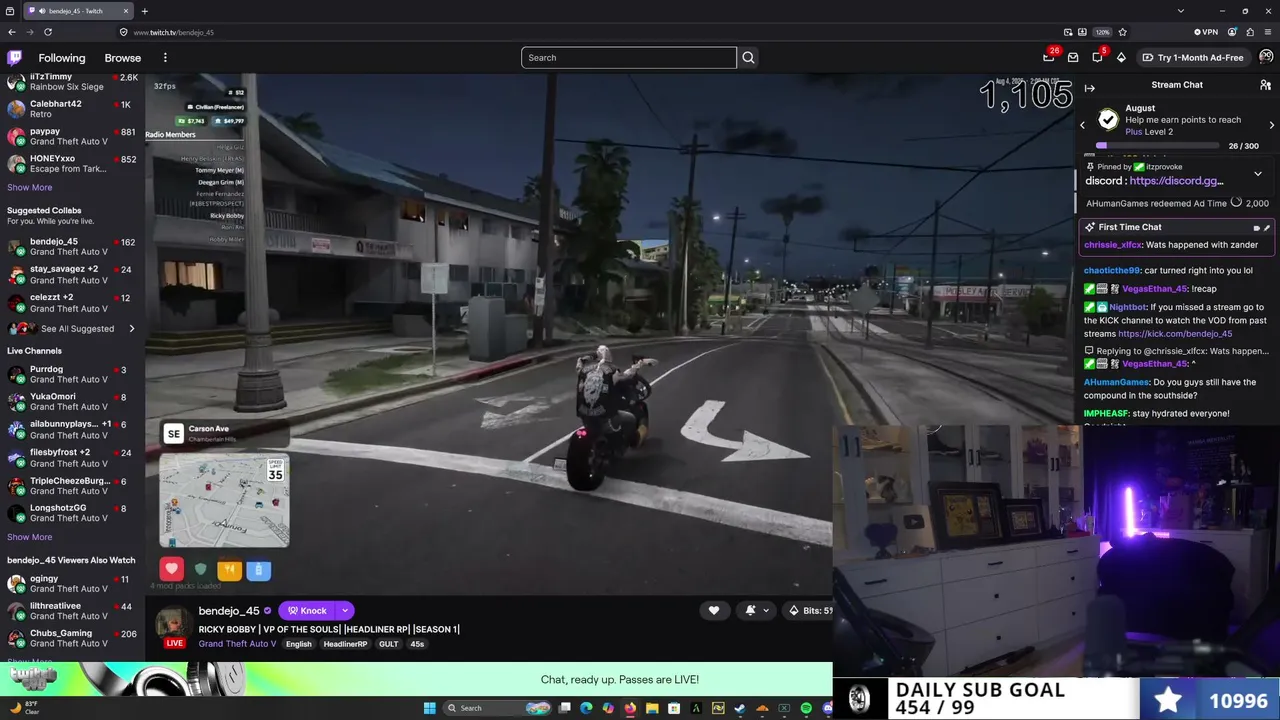The height and width of the screenshot is (720, 1280).
Task: Click the English stream tag
Action: click(299, 644)
